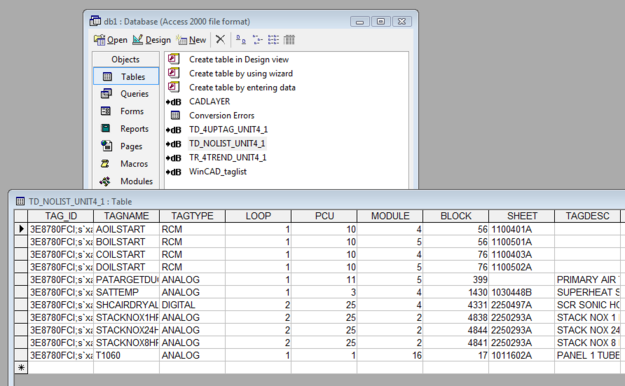
Task: Click the new record asterisk row selector
Action: (x=21, y=368)
